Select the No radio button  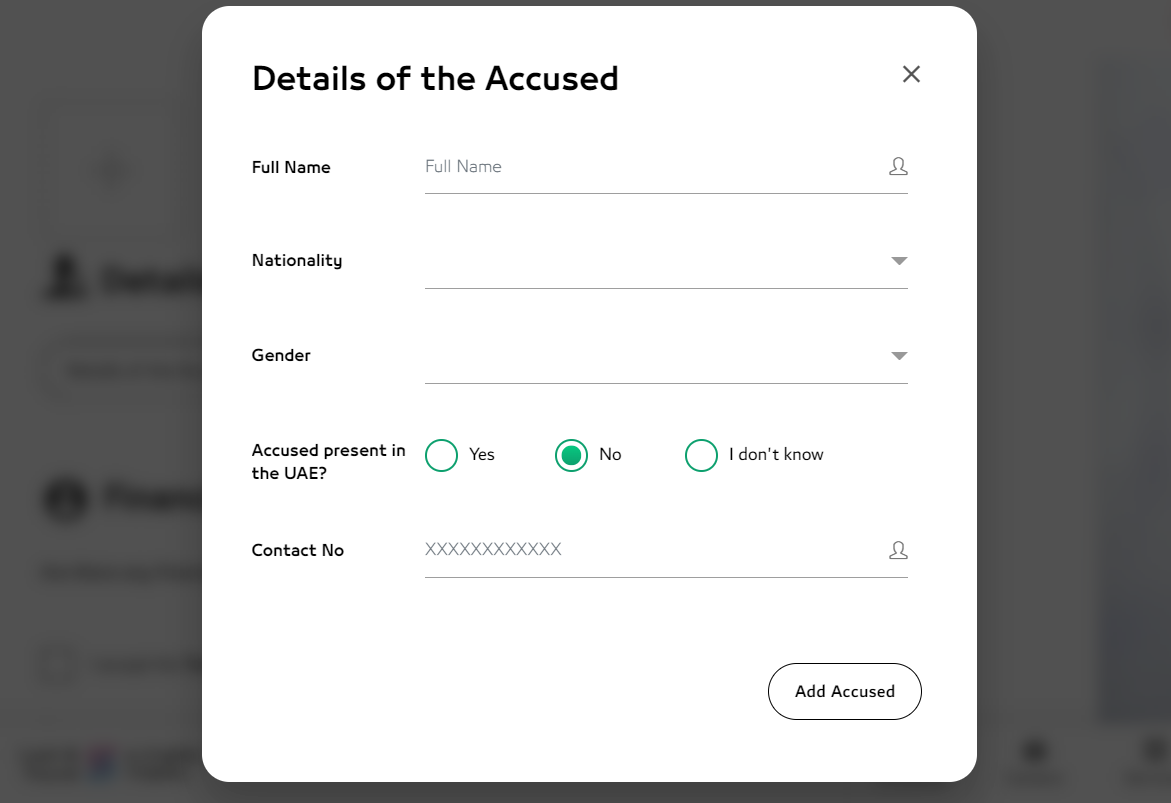point(571,455)
